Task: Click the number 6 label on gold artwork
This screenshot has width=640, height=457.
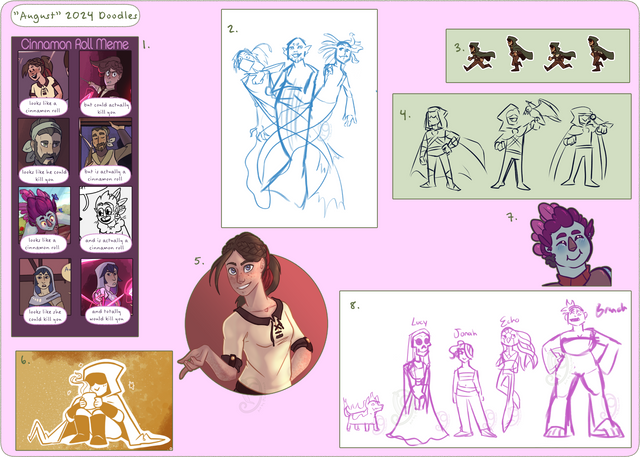Action: tap(25, 359)
